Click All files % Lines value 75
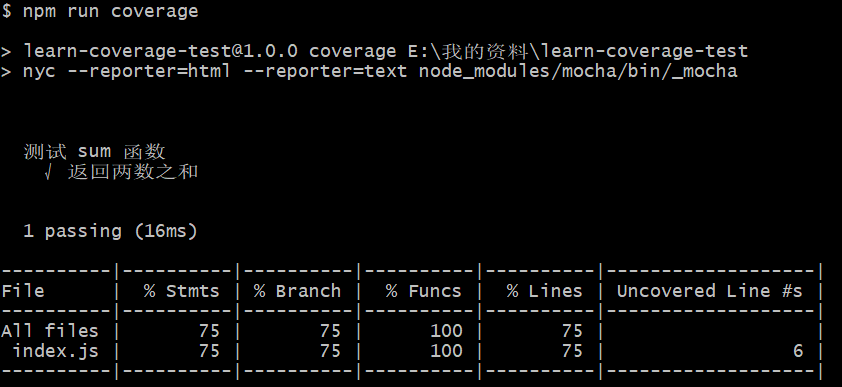The width and height of the screenshot is (842, 387). 572,331
